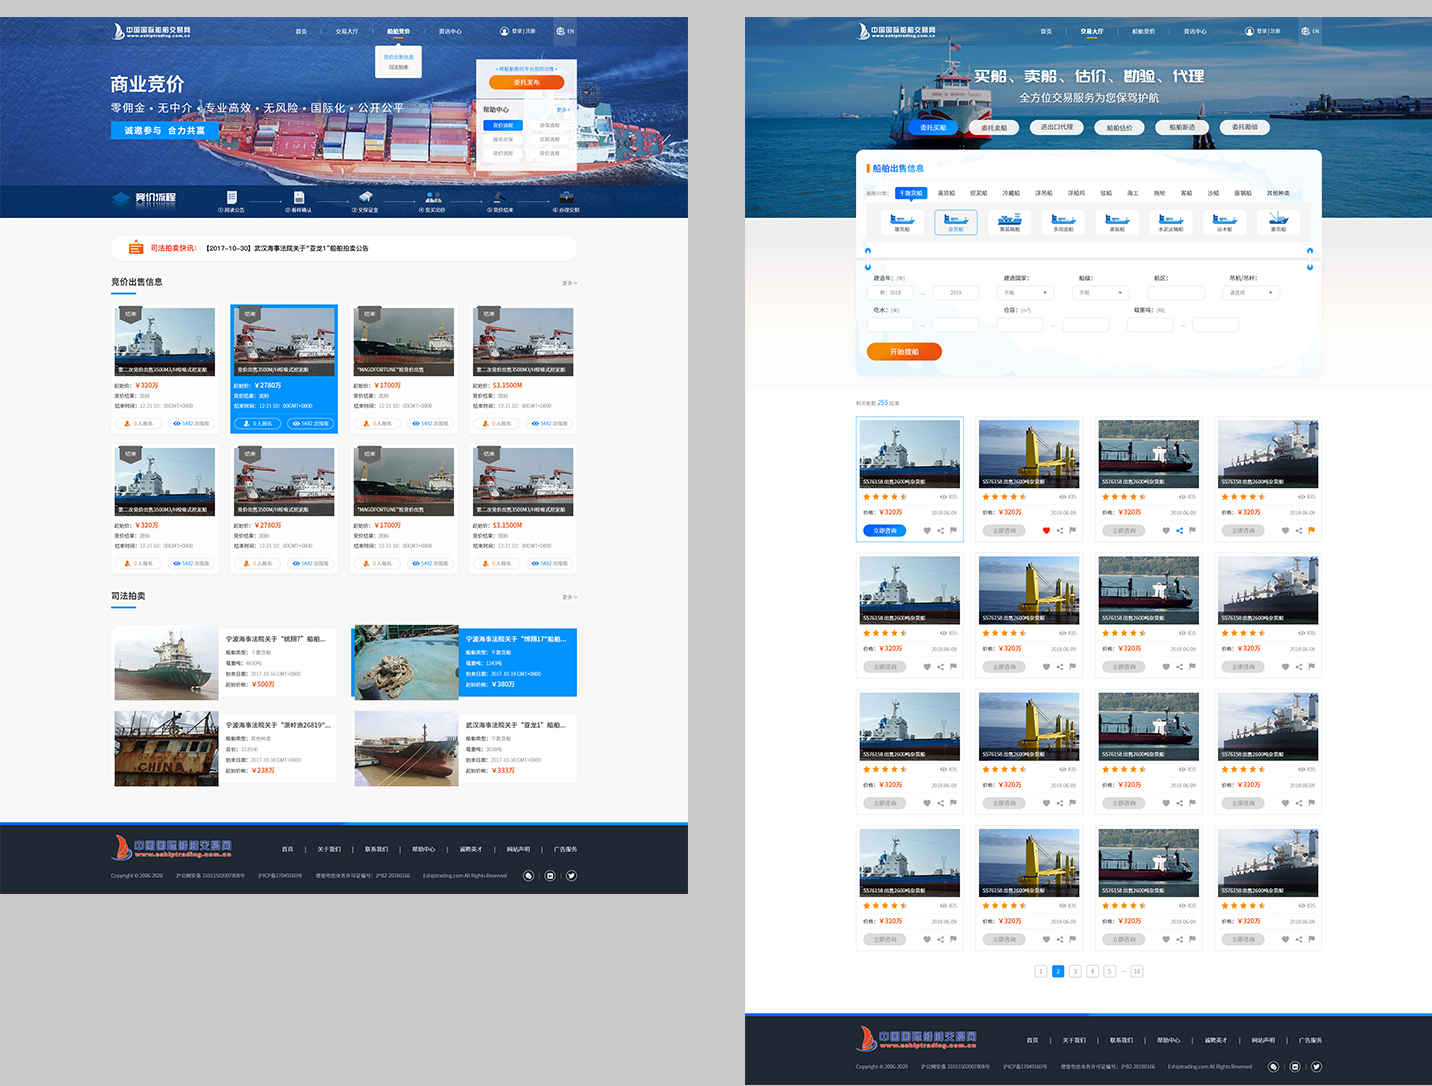Image resolution: width=1432 pixels, height=1086 pixels.
Task: Click the orange flag icon on fourth ship card
Action: click(1311, 531)
